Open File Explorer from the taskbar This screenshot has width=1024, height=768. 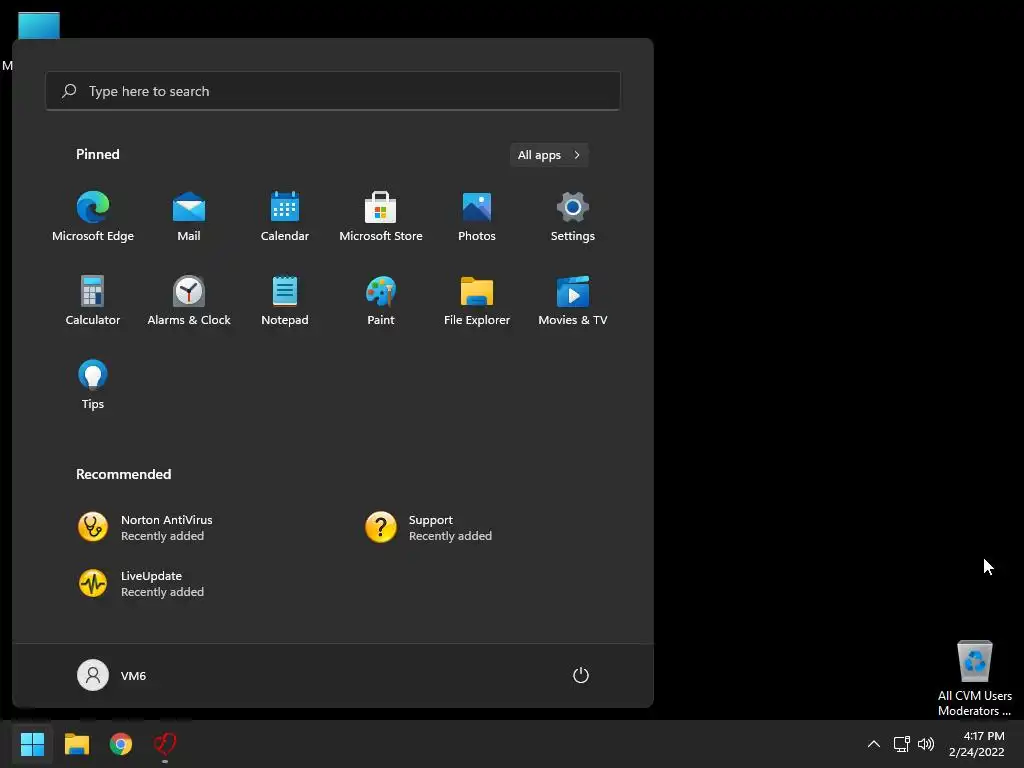[x=76, y=744]
